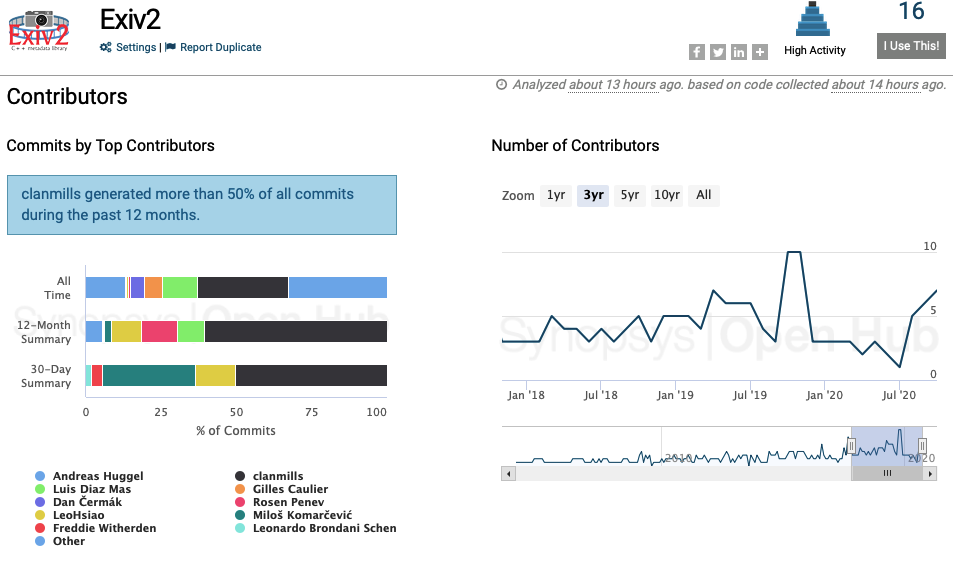
Task: Open Settings via the gear icon
Action: pos(106,47)
